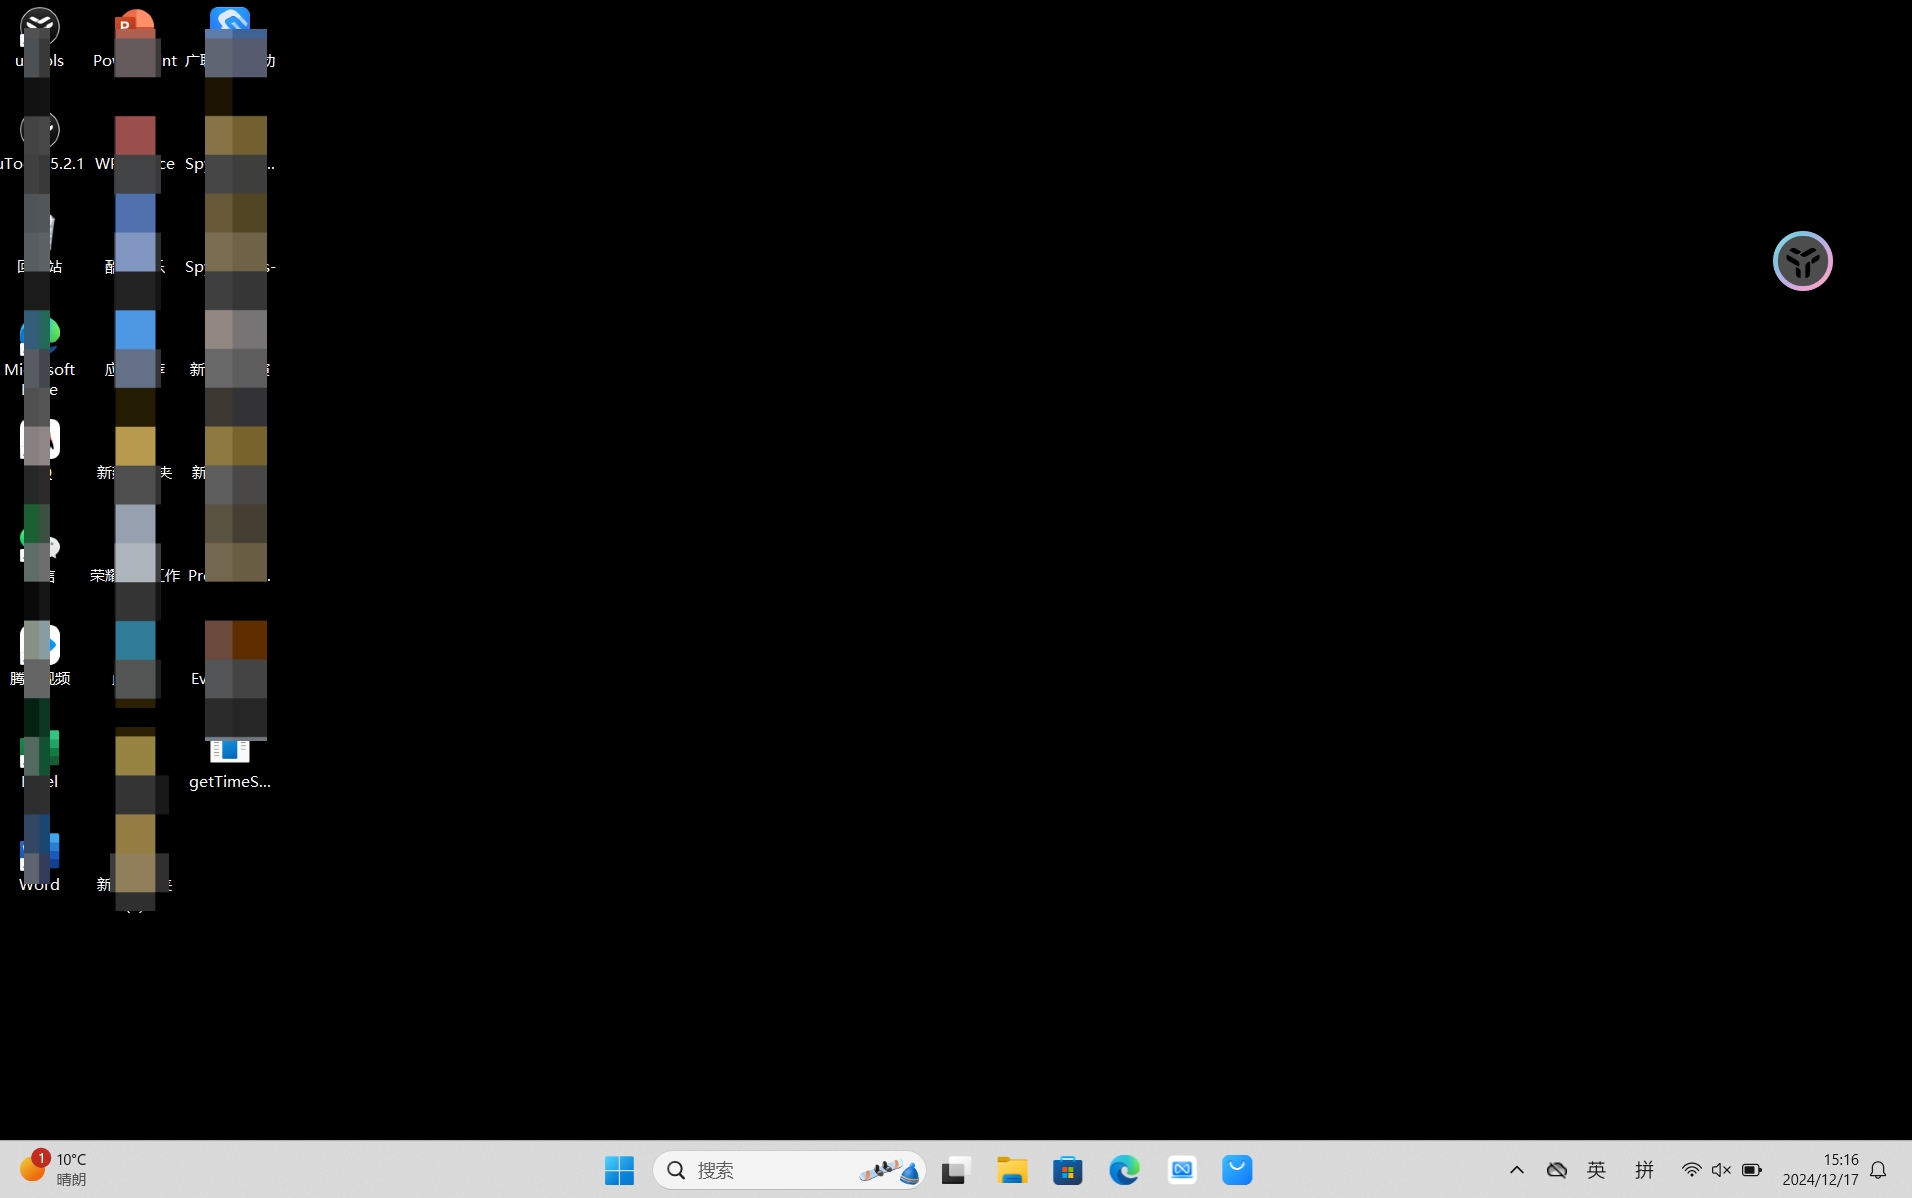Select the PowerPoint desktop shortcut
This screenshot has width=1912, height=1198.
click(x=135, y=40)
